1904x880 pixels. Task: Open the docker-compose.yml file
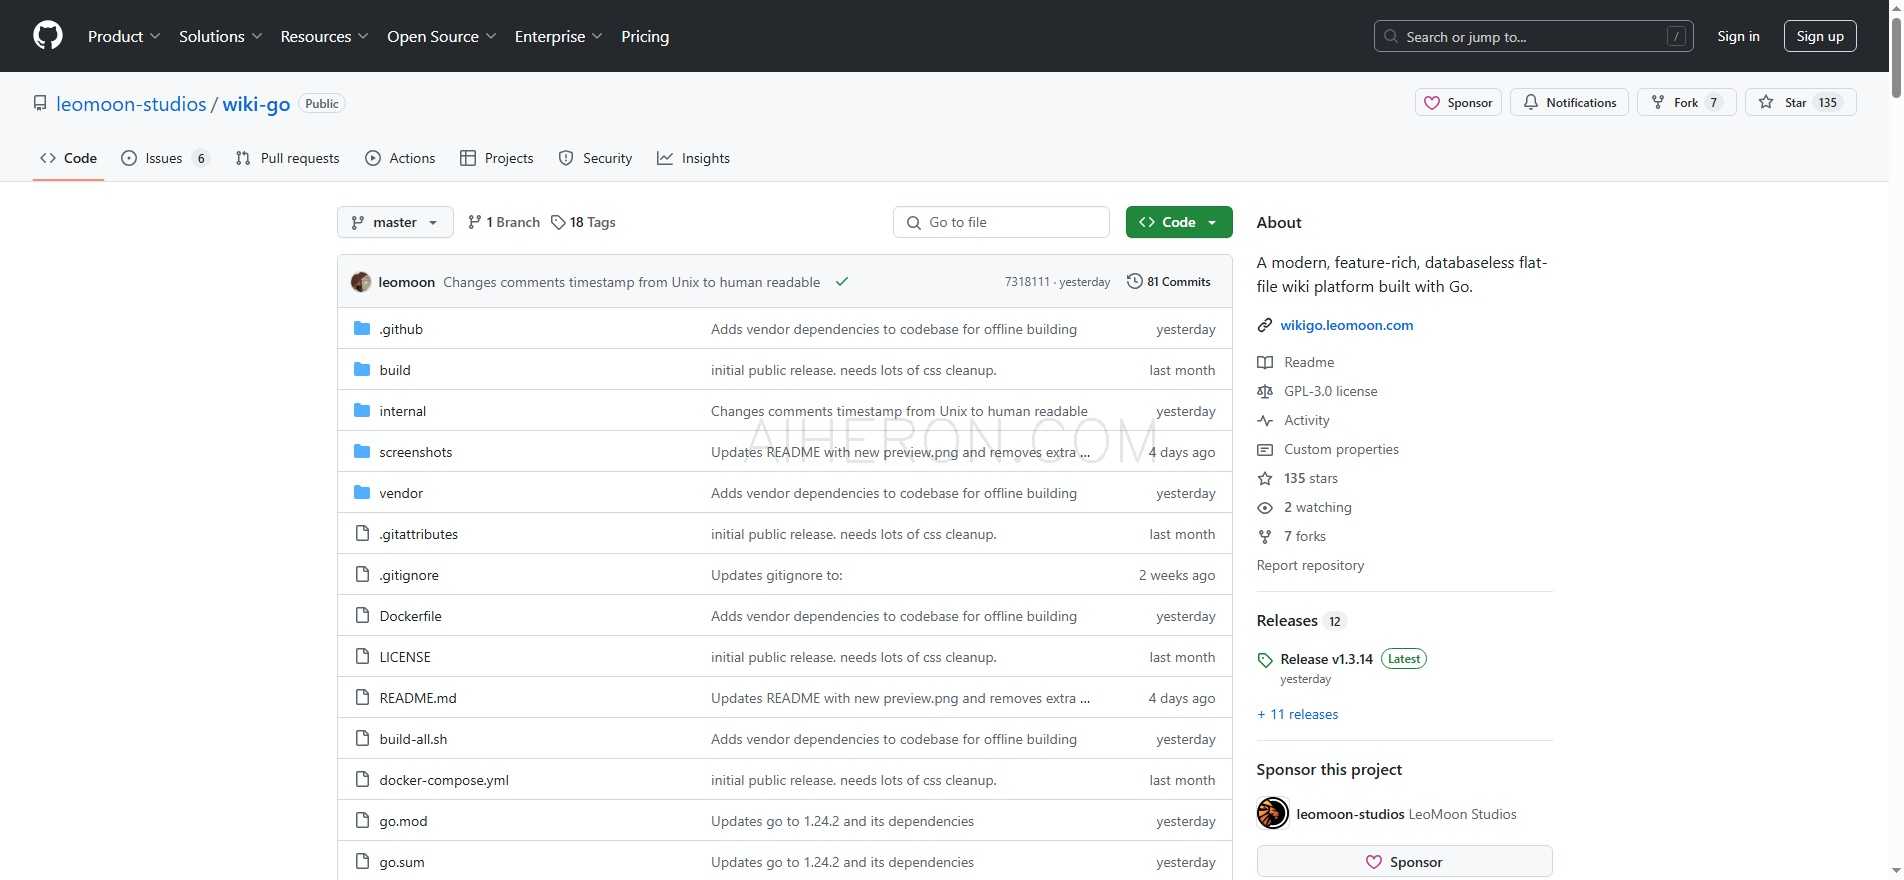click(x=444, y=780)
